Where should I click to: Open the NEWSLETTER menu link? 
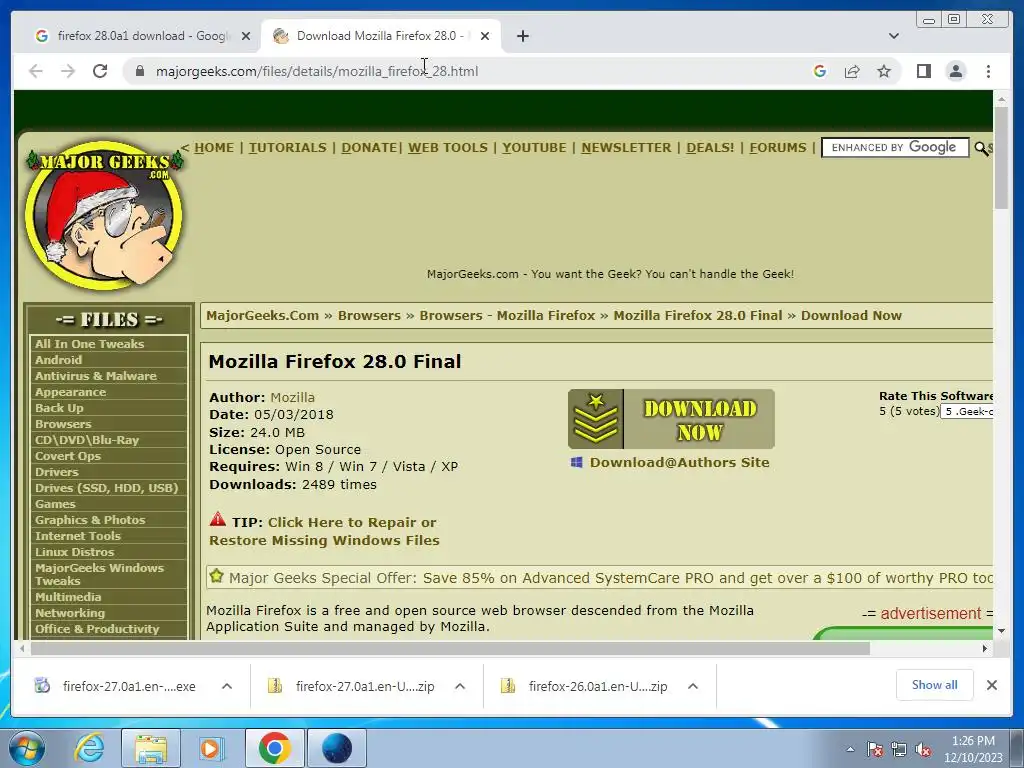coord(626,148)
